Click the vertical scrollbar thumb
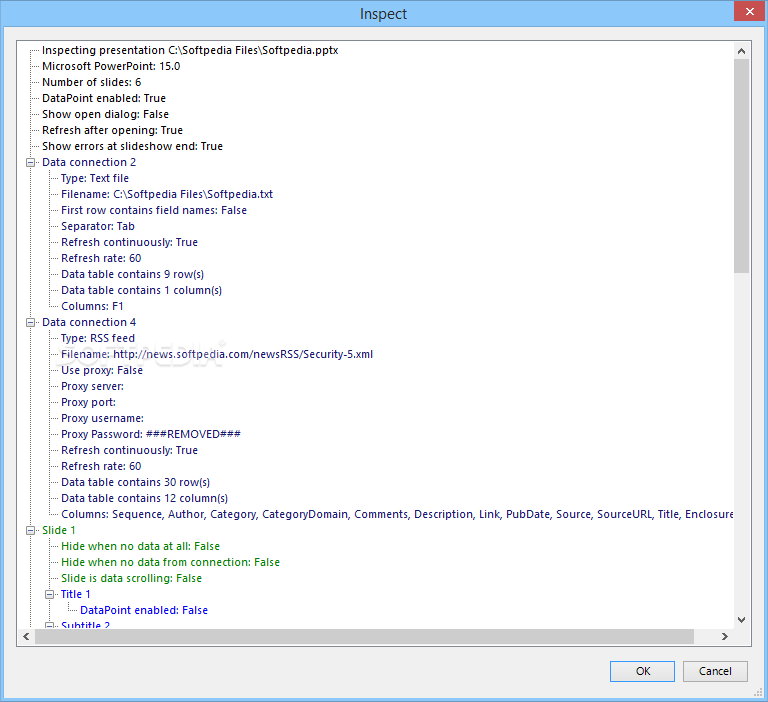 (742, 166)
